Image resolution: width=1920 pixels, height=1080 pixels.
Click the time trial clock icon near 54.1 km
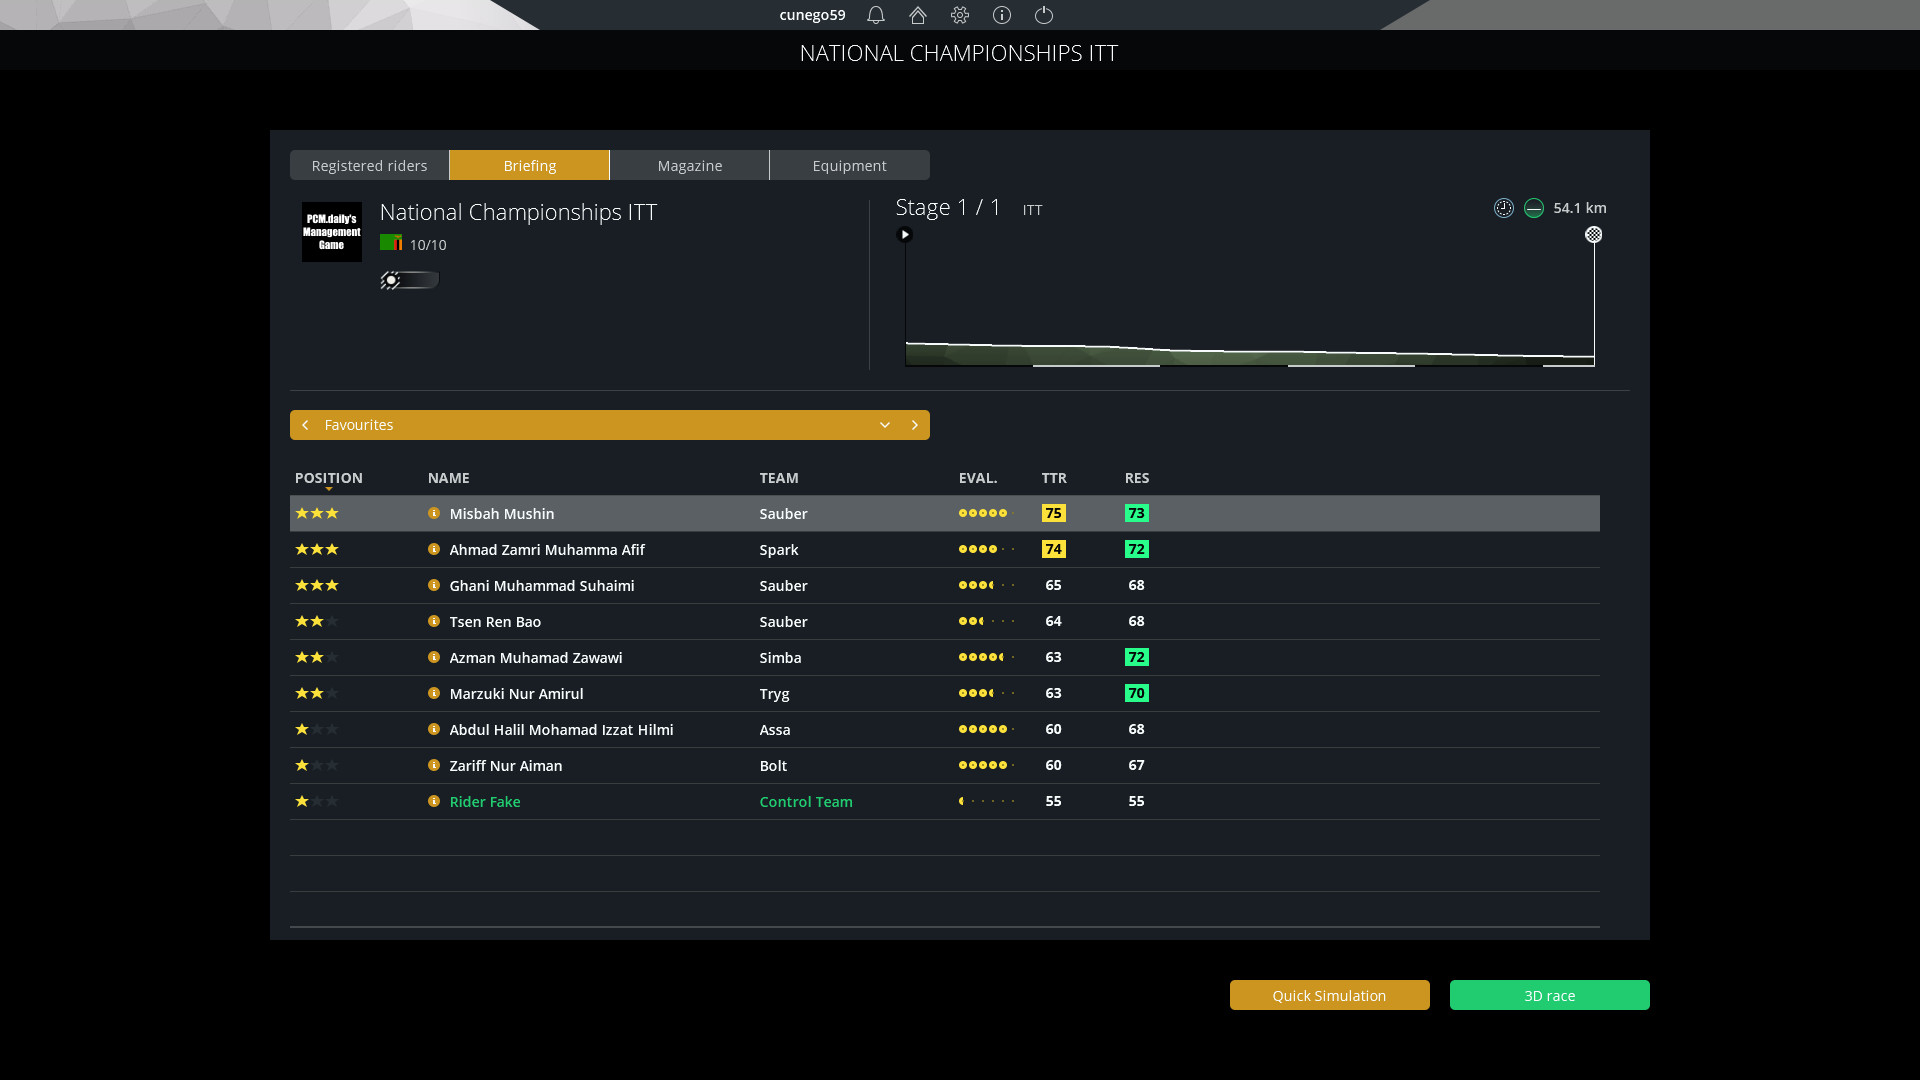[x=1504, y=208]
